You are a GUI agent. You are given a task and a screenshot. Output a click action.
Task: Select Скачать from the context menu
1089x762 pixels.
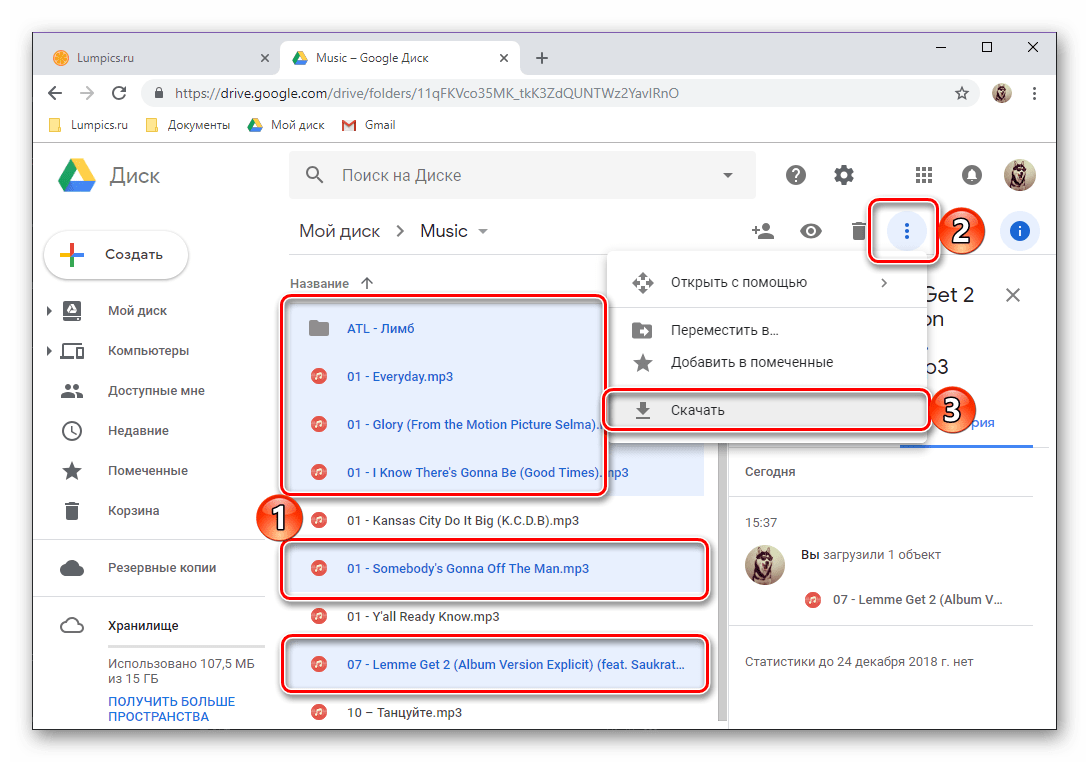tap(697, 410)
